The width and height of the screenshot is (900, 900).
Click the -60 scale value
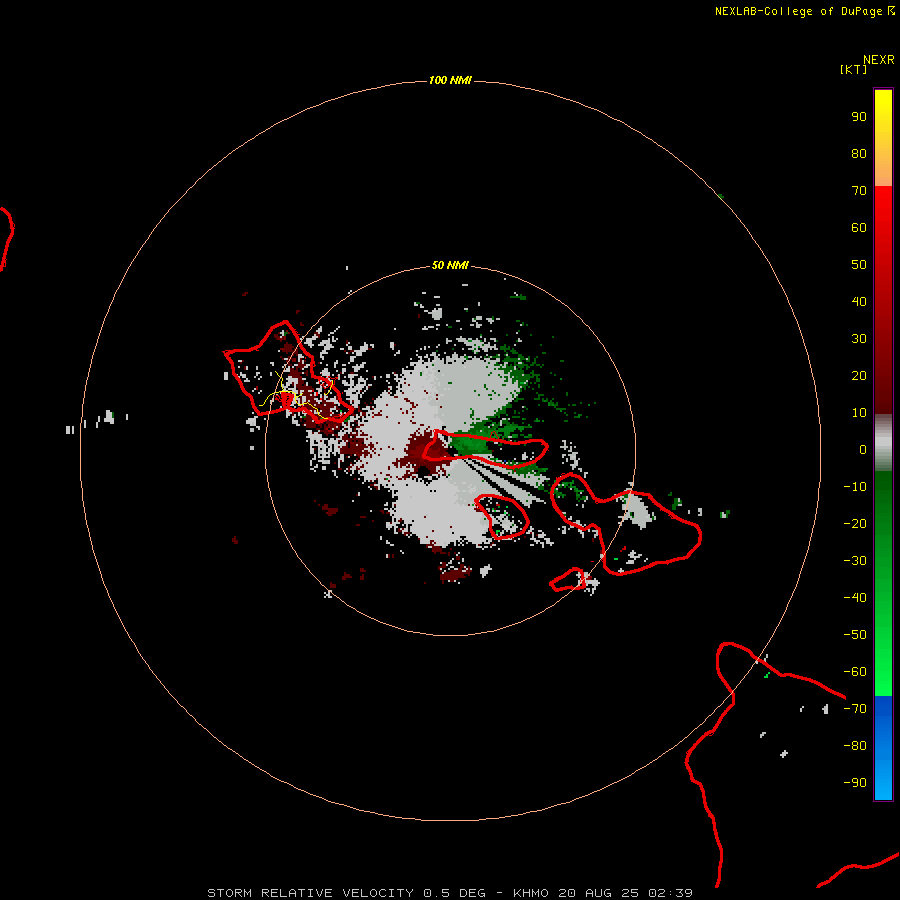(x=855, y=672)
